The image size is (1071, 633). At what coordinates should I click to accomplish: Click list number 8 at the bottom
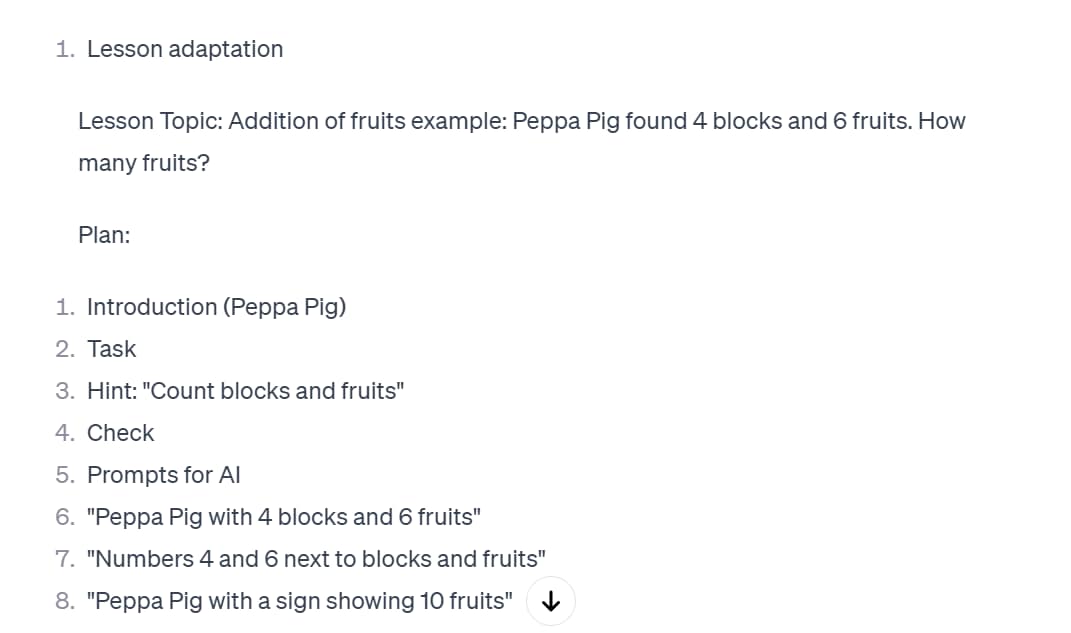tap(65, 601)
